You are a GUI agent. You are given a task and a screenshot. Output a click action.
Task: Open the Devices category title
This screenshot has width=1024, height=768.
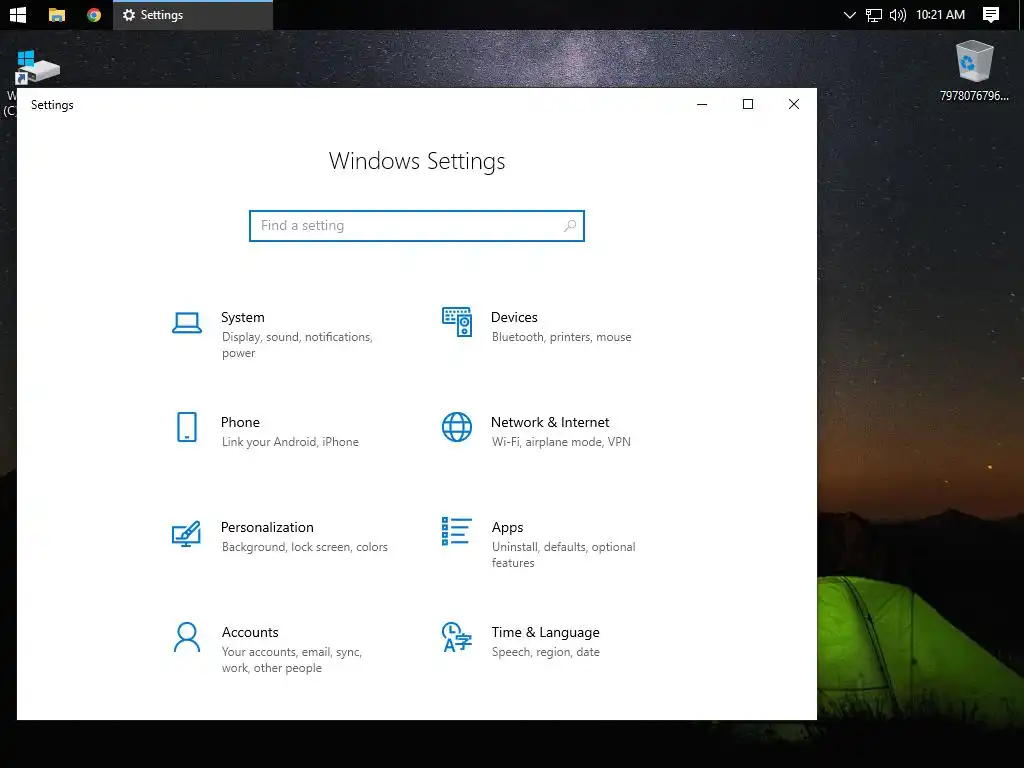(514, 317)
